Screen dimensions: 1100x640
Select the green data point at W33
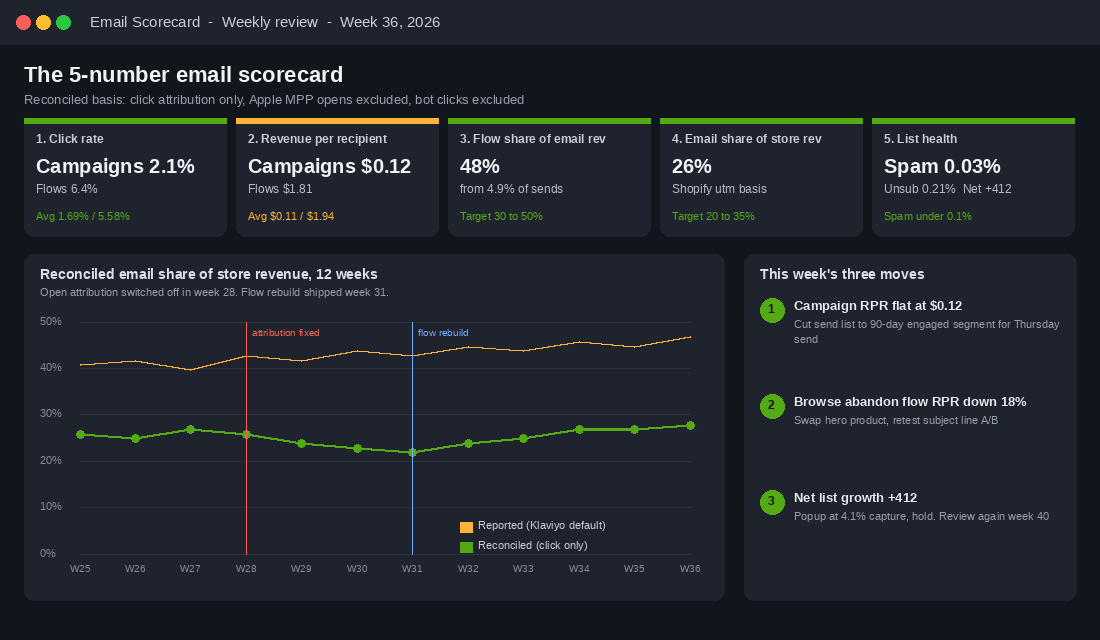523,439
